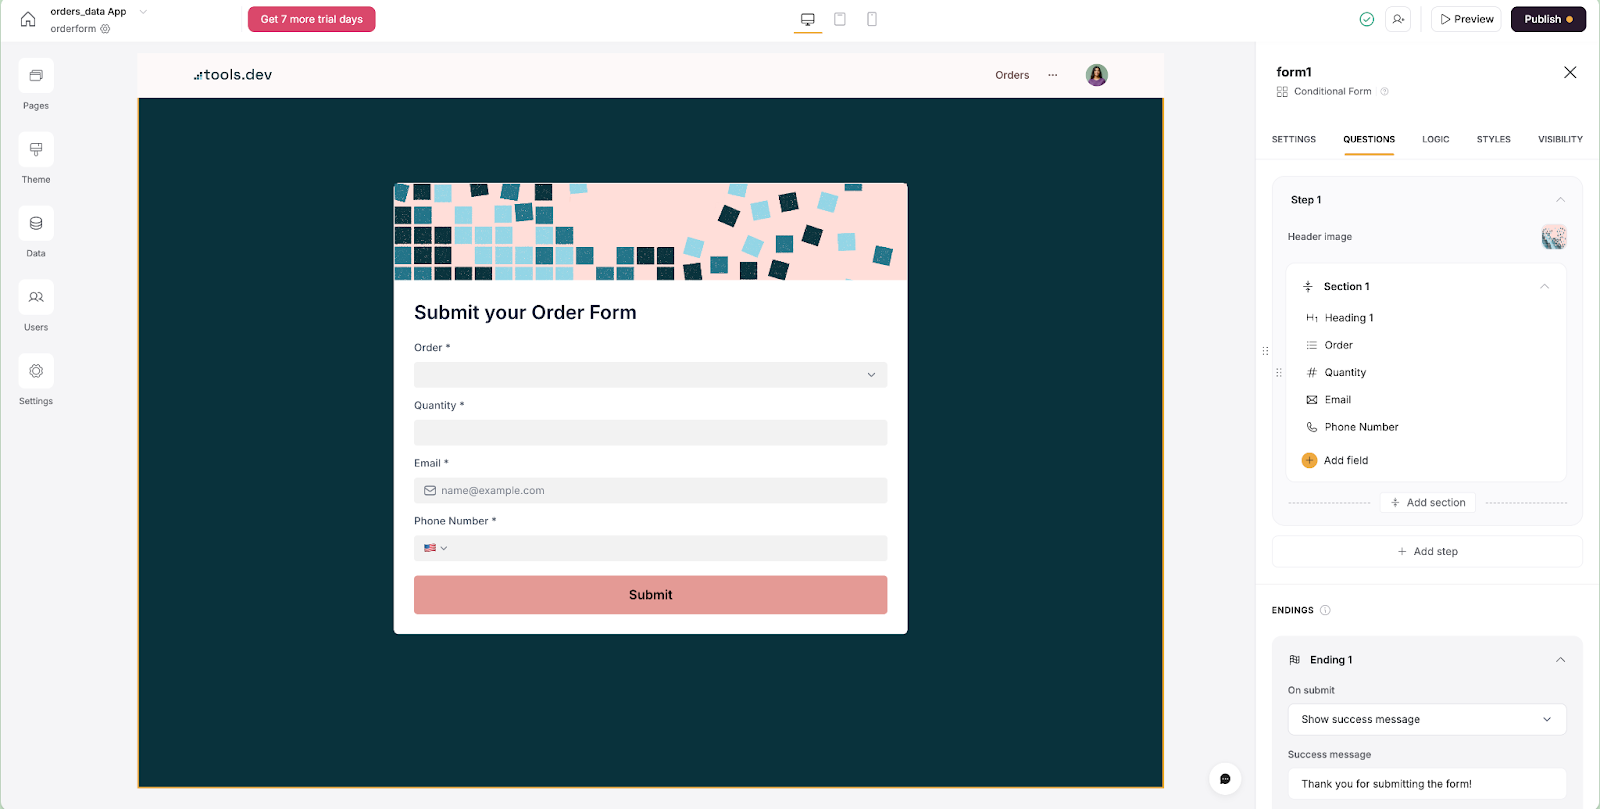1600x809 pixels.
Task: Open the Order dropdown in the form
Action: 650,375
